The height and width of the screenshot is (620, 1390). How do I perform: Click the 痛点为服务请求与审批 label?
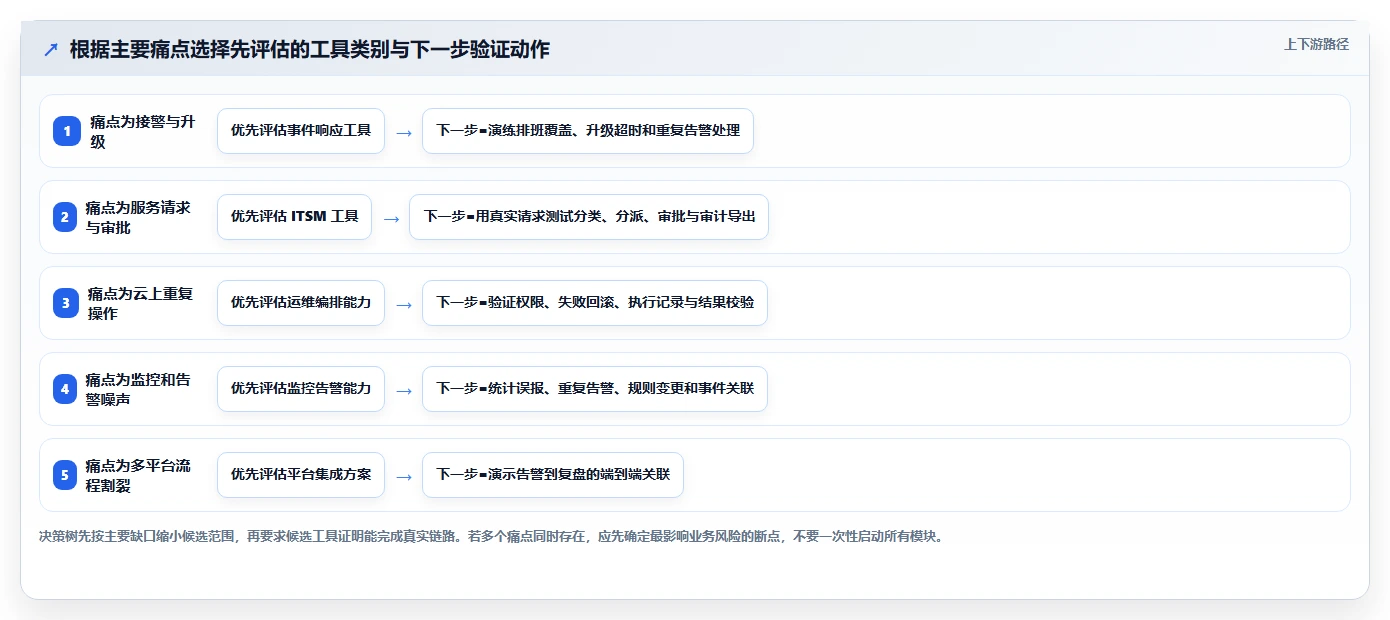coord(139,217)
